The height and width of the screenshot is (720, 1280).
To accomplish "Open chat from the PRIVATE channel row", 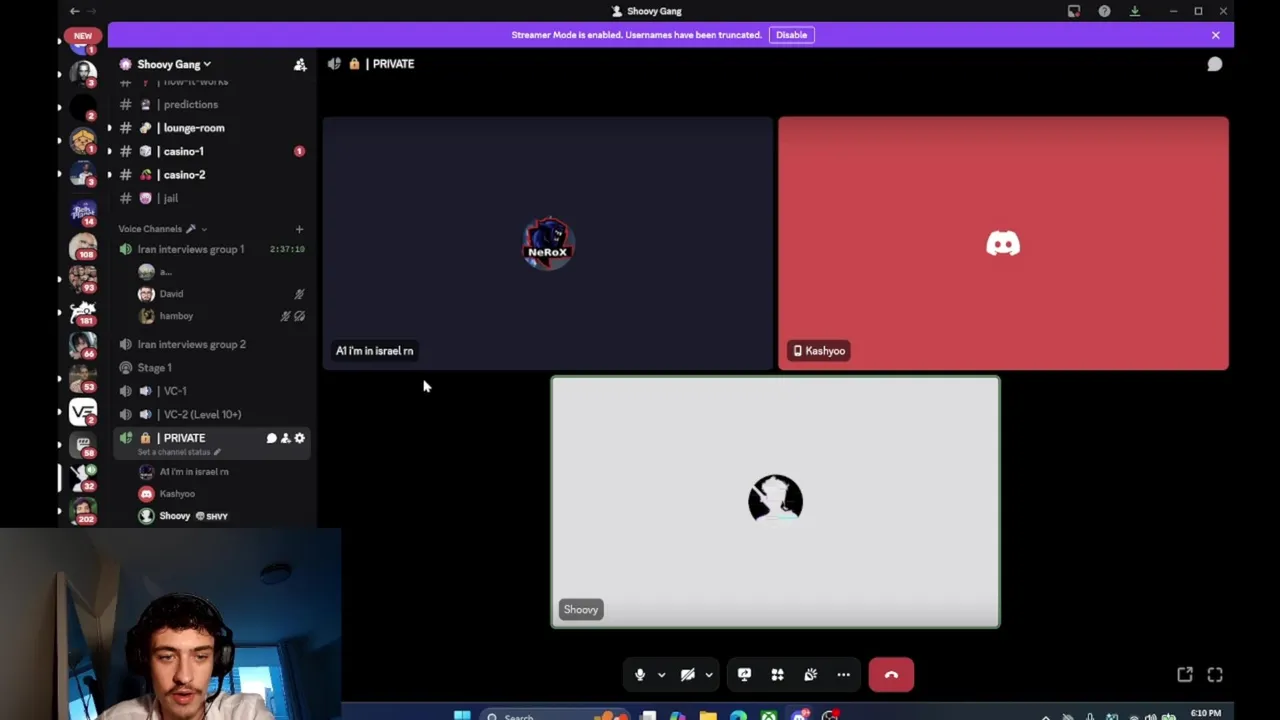I will (x=271, y=438).
